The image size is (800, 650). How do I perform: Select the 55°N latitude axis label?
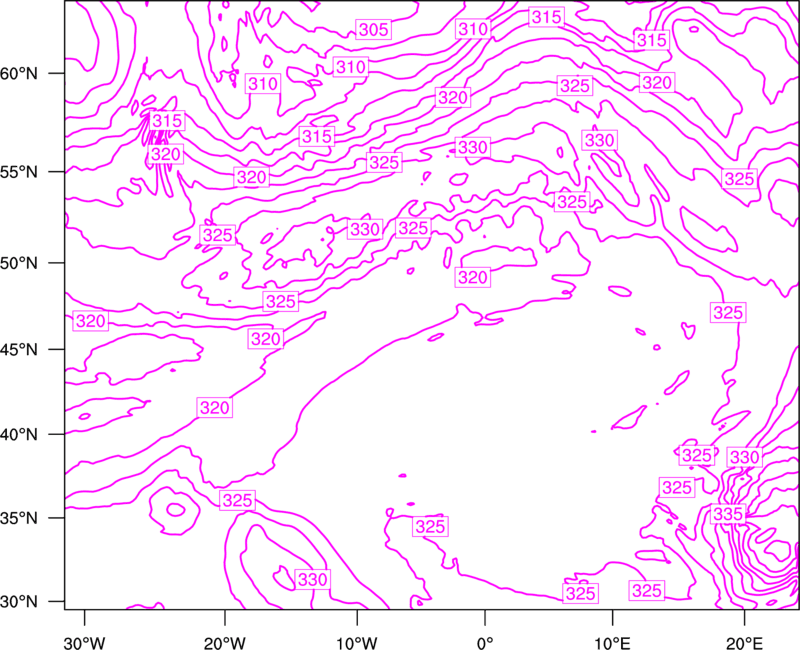[19, 172]
